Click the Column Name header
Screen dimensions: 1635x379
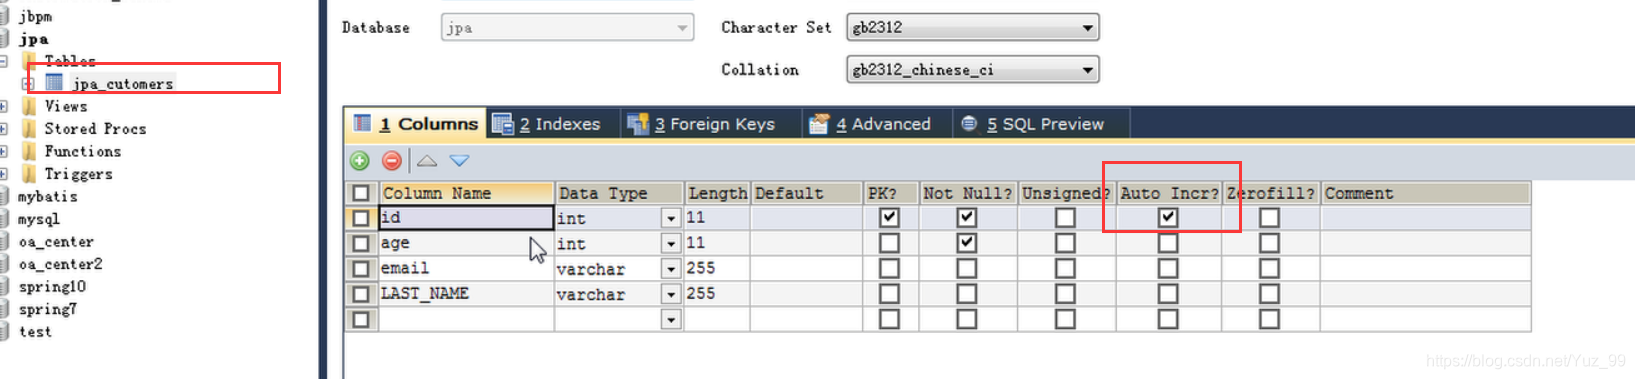466,193
